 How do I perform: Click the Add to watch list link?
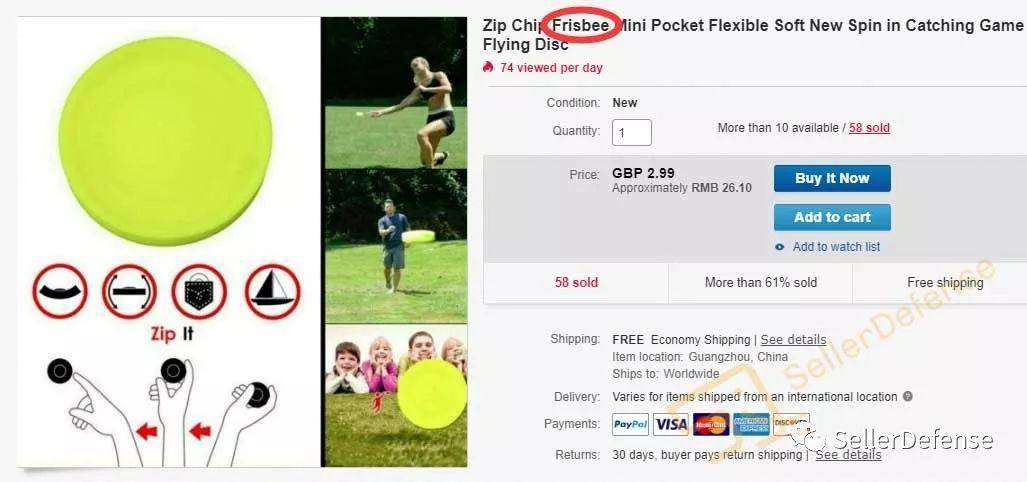point(836,247)
